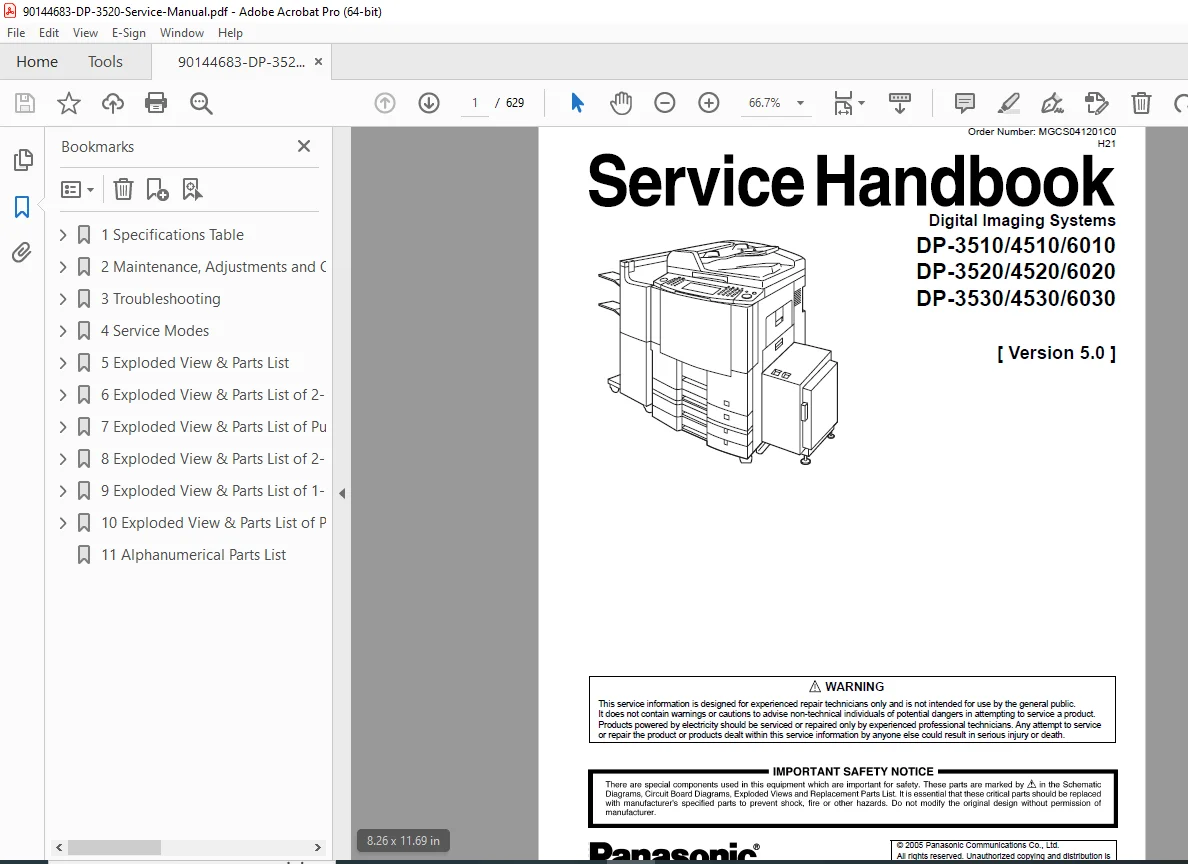This screenshot has height=864, width=1188.
Task: Open the Help menu
Action: (x=230, y=33)
